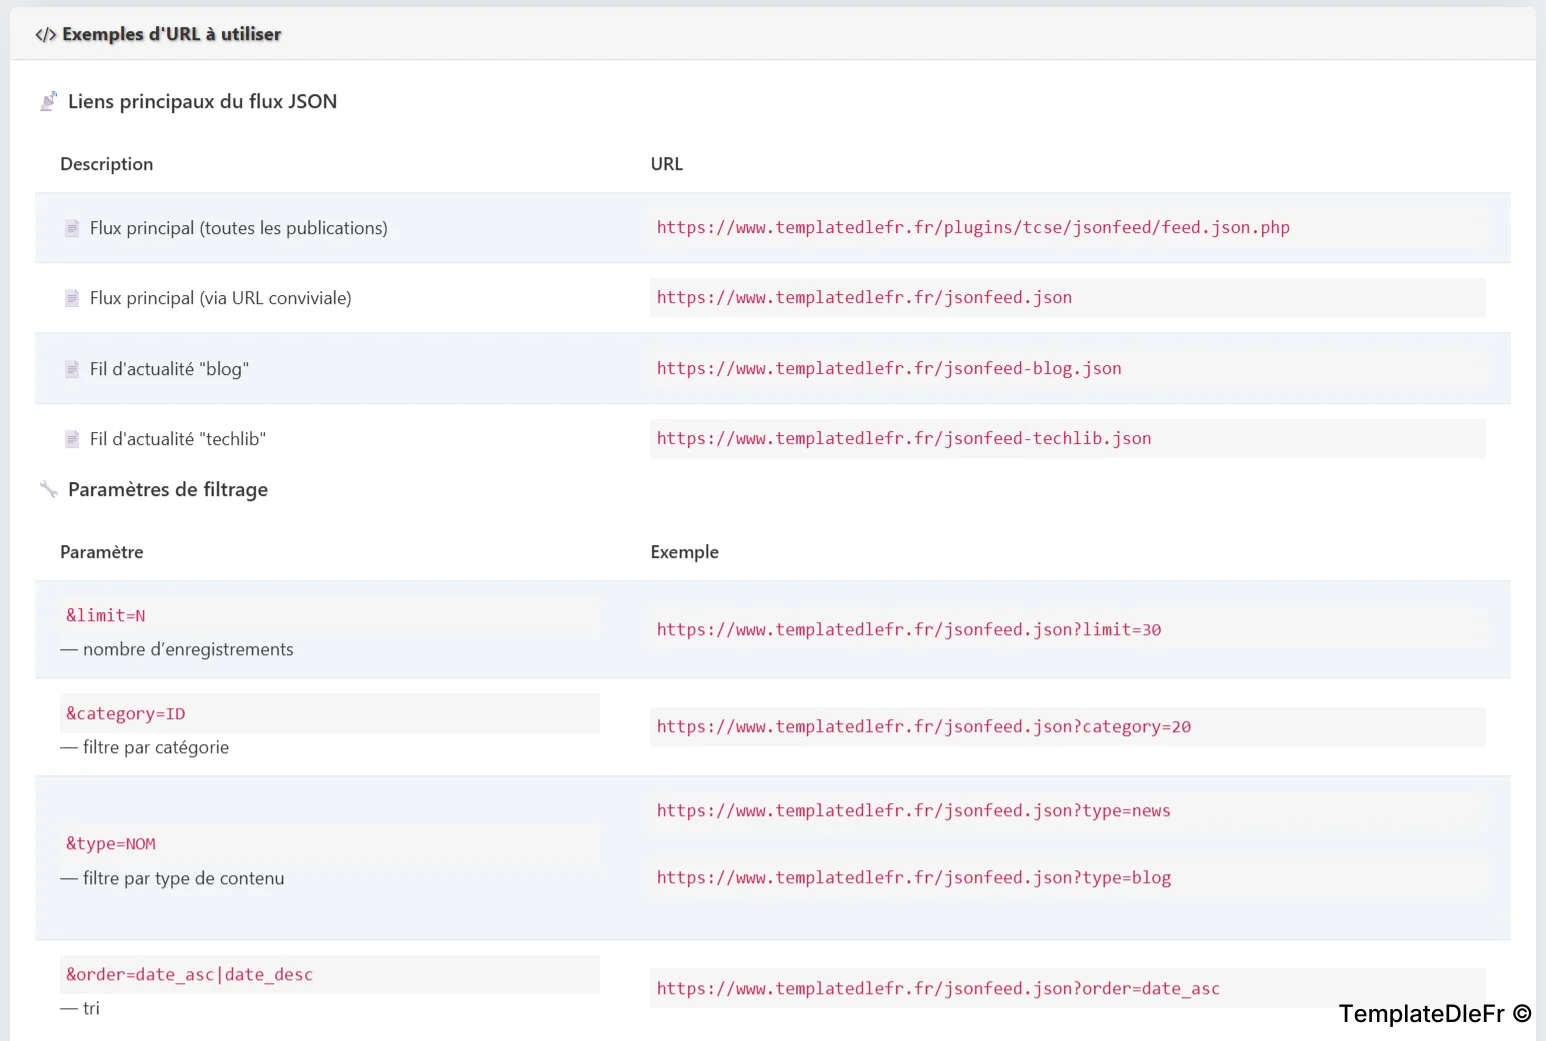Click nombre d'enregistrements description

pyautogui.click(x=188, y=649)
